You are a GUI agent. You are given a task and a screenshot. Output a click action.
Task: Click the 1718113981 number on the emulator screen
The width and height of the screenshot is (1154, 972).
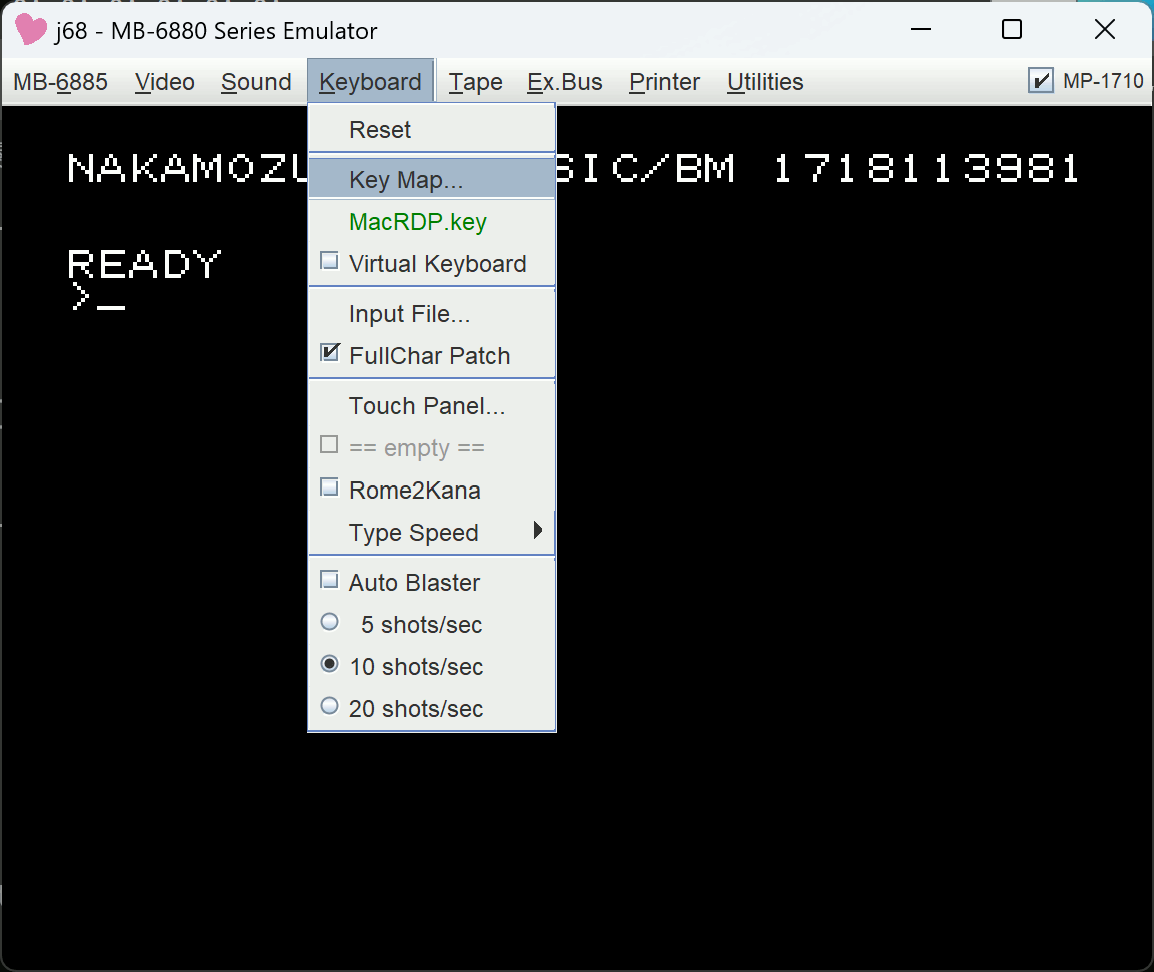point(927,168)
